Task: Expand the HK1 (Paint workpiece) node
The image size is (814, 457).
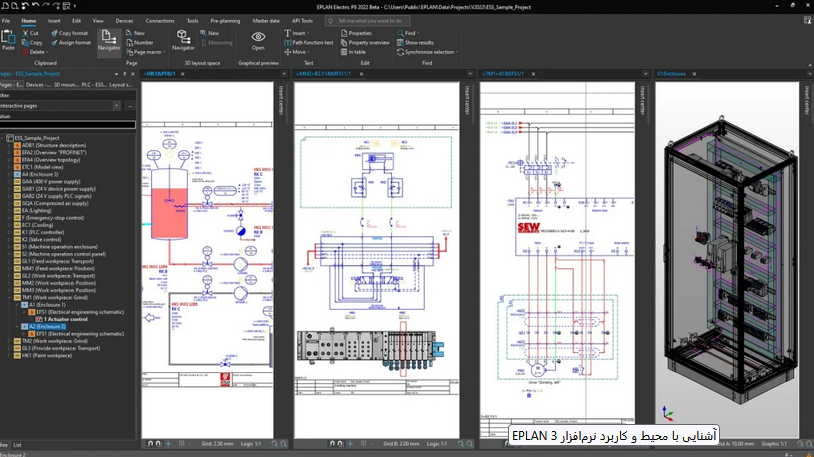Action: 9,356
